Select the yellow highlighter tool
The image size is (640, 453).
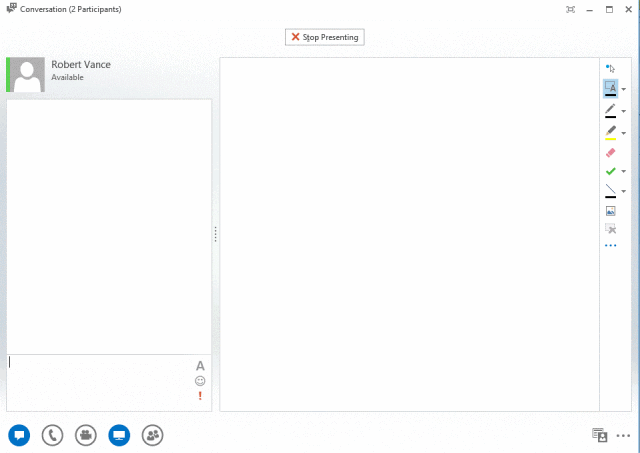pos(610,133)
